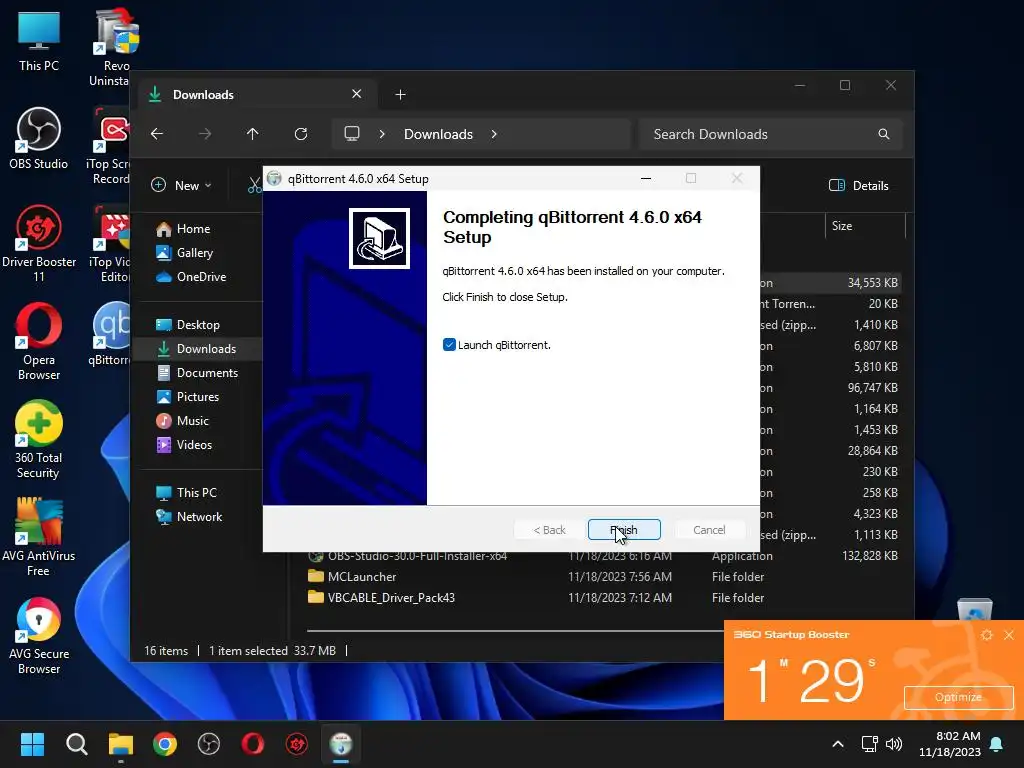
Task: Open OBS Studio from the taskbar
Action: click(x=209, y=744)
